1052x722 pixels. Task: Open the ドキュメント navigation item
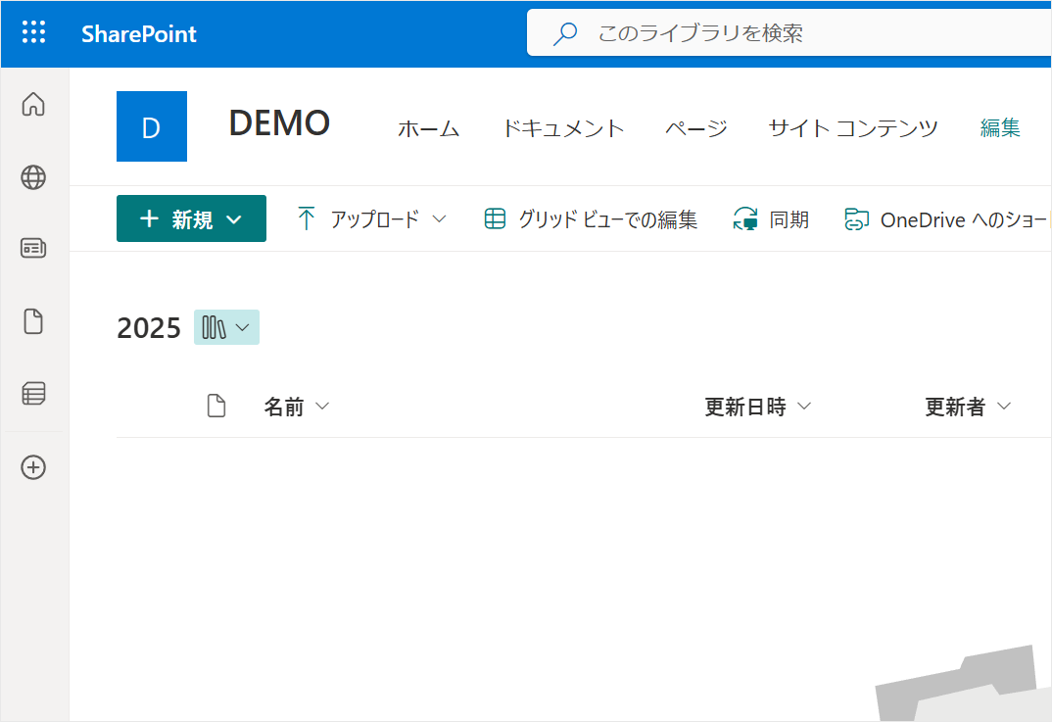562,128
